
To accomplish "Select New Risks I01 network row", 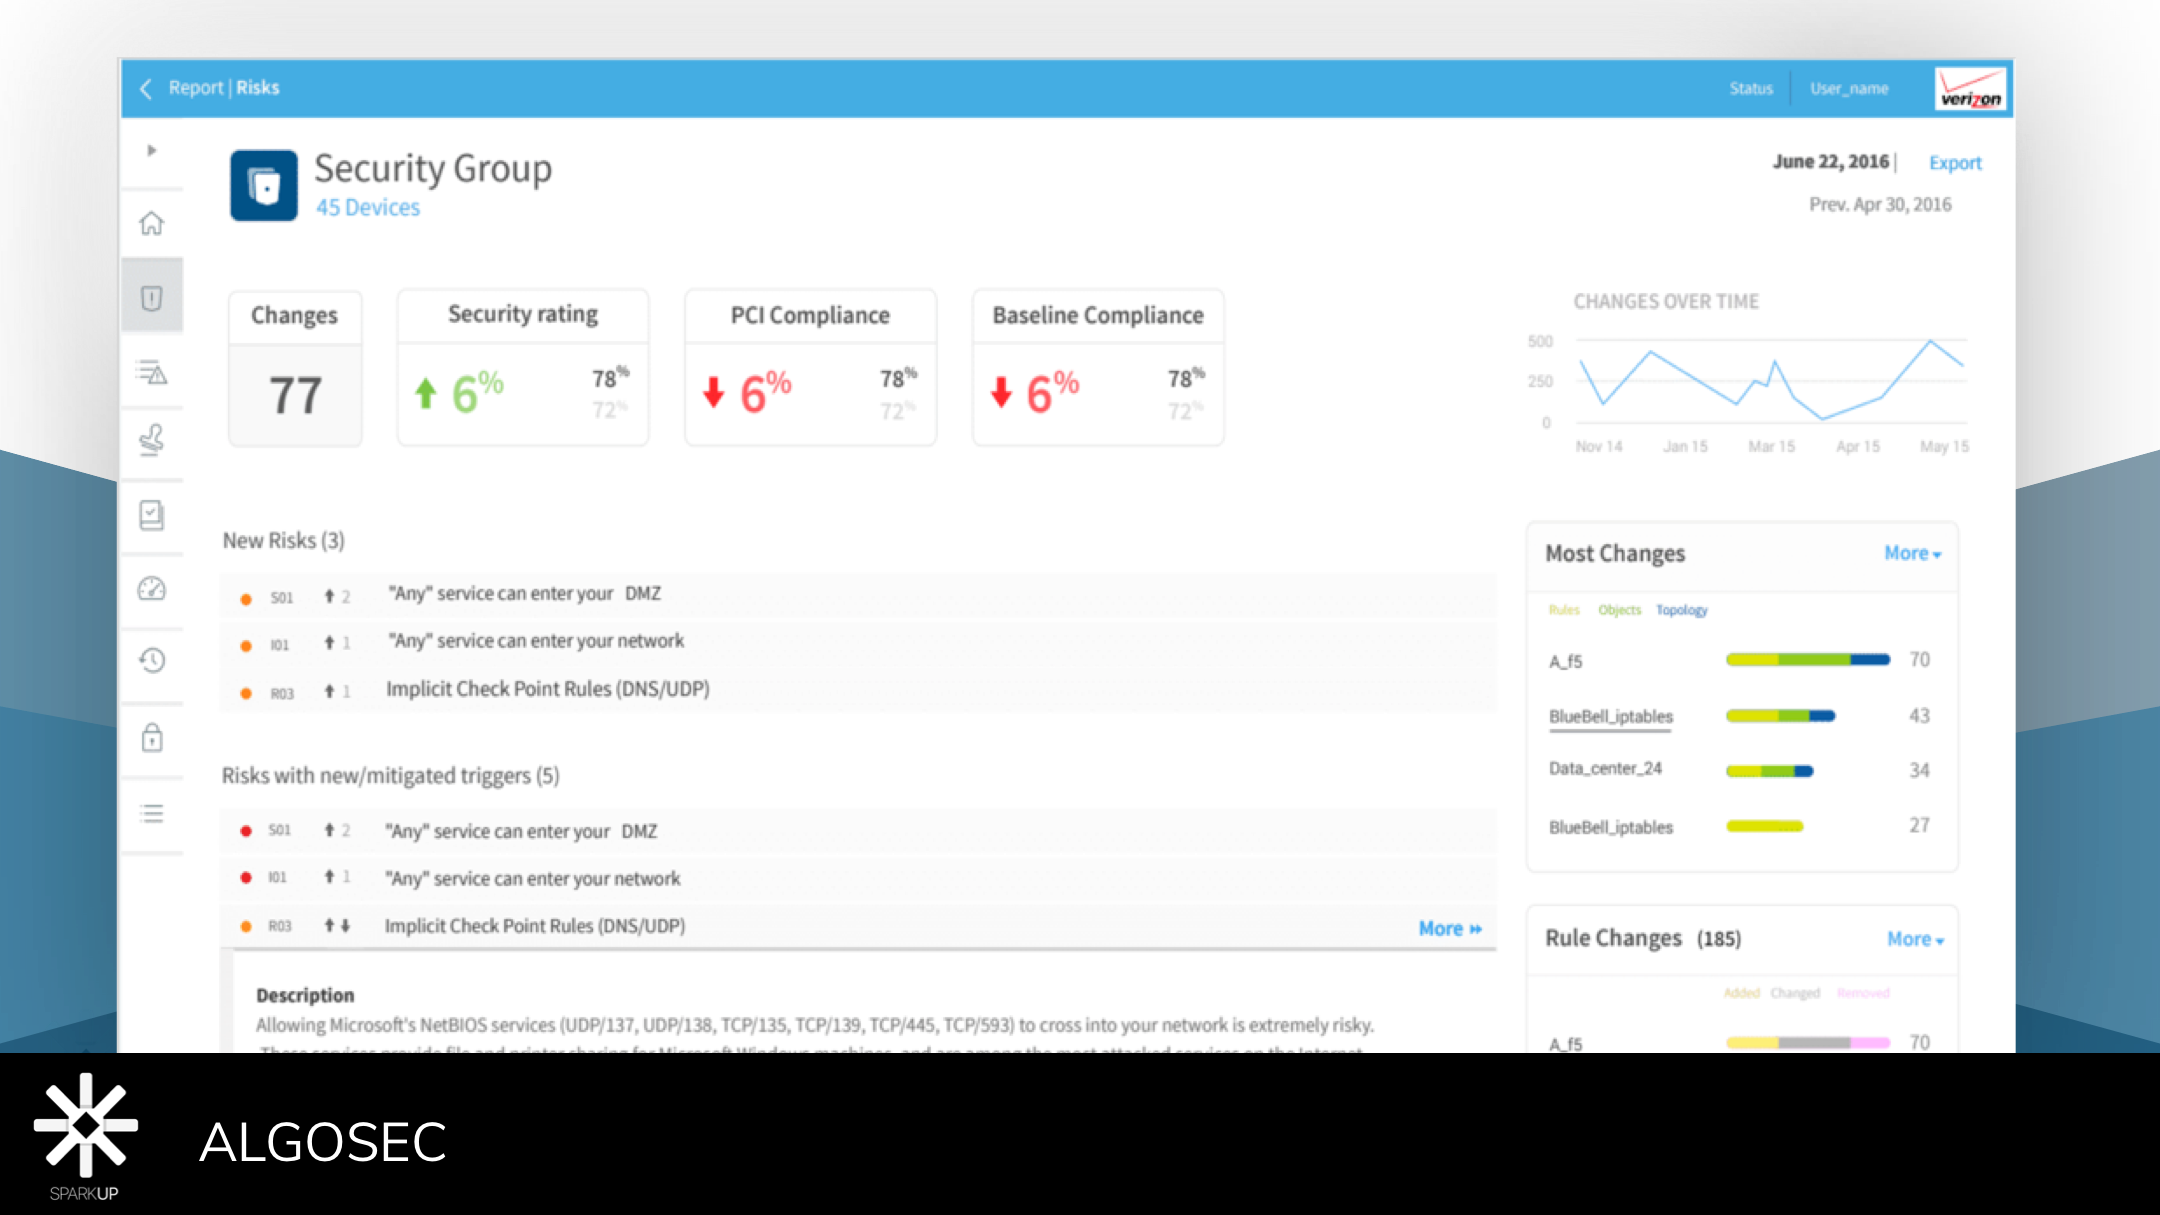I will (858, 642).
